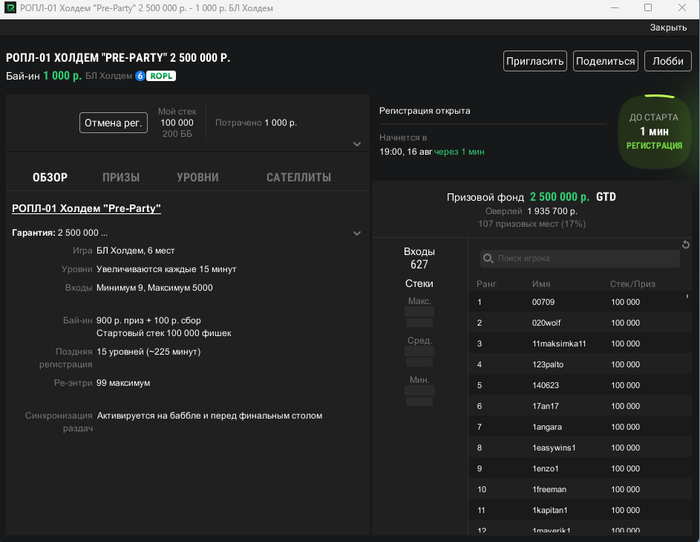
Task: Click the Входы 627 entries count
Action: click(419, 258)
